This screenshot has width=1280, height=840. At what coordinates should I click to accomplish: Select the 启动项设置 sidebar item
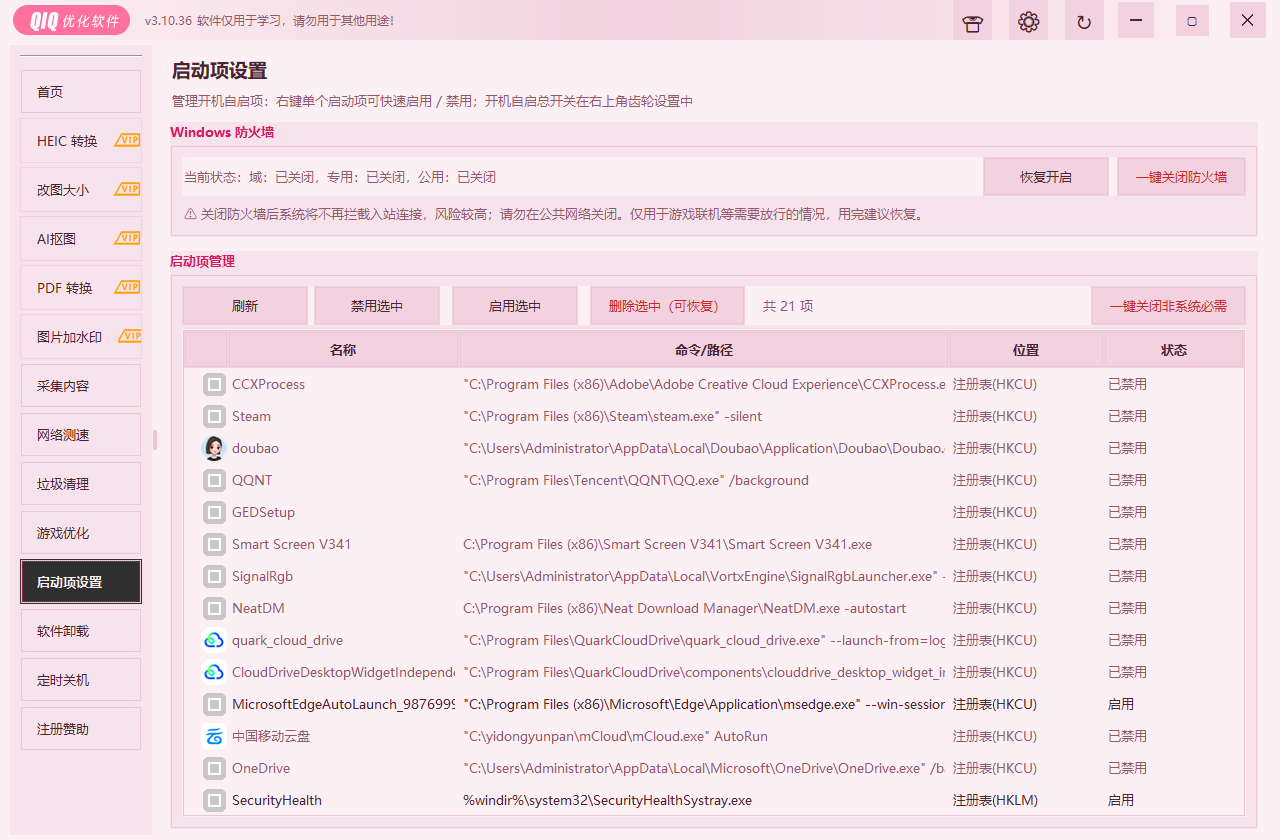[81, 582]
